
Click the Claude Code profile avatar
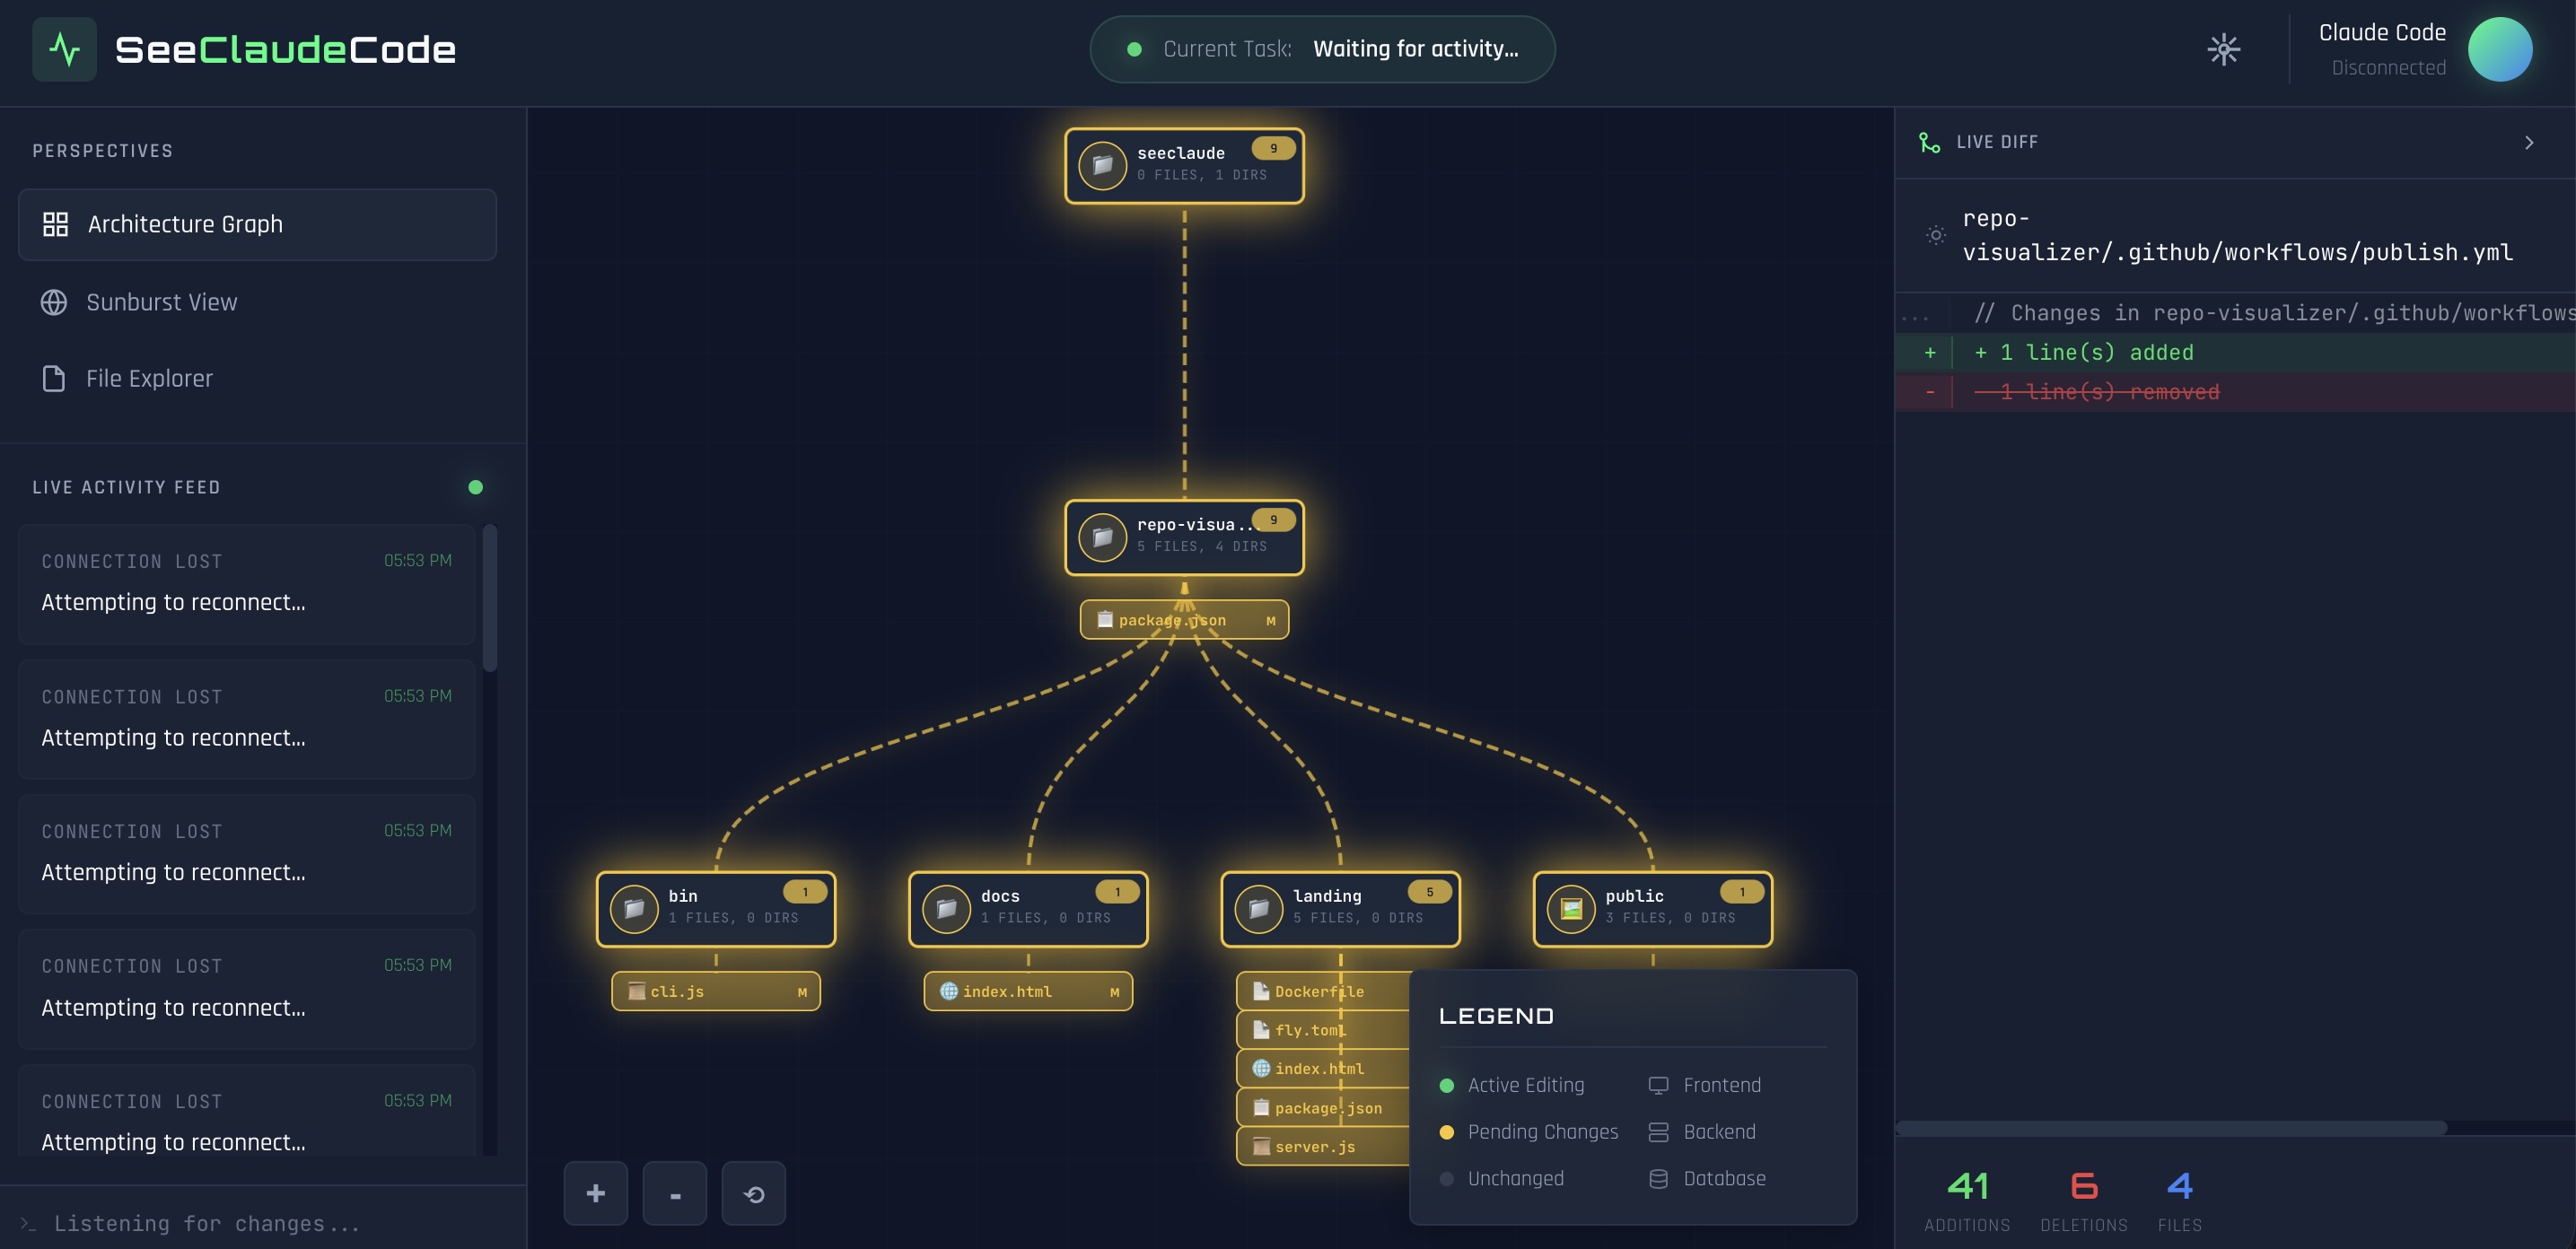pos(2500,48)
